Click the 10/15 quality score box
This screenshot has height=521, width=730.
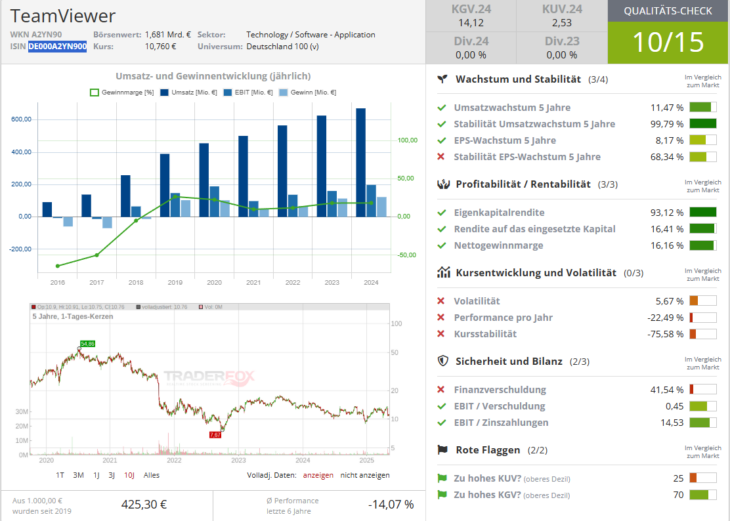pyautogui.click(x=668, y=42)
